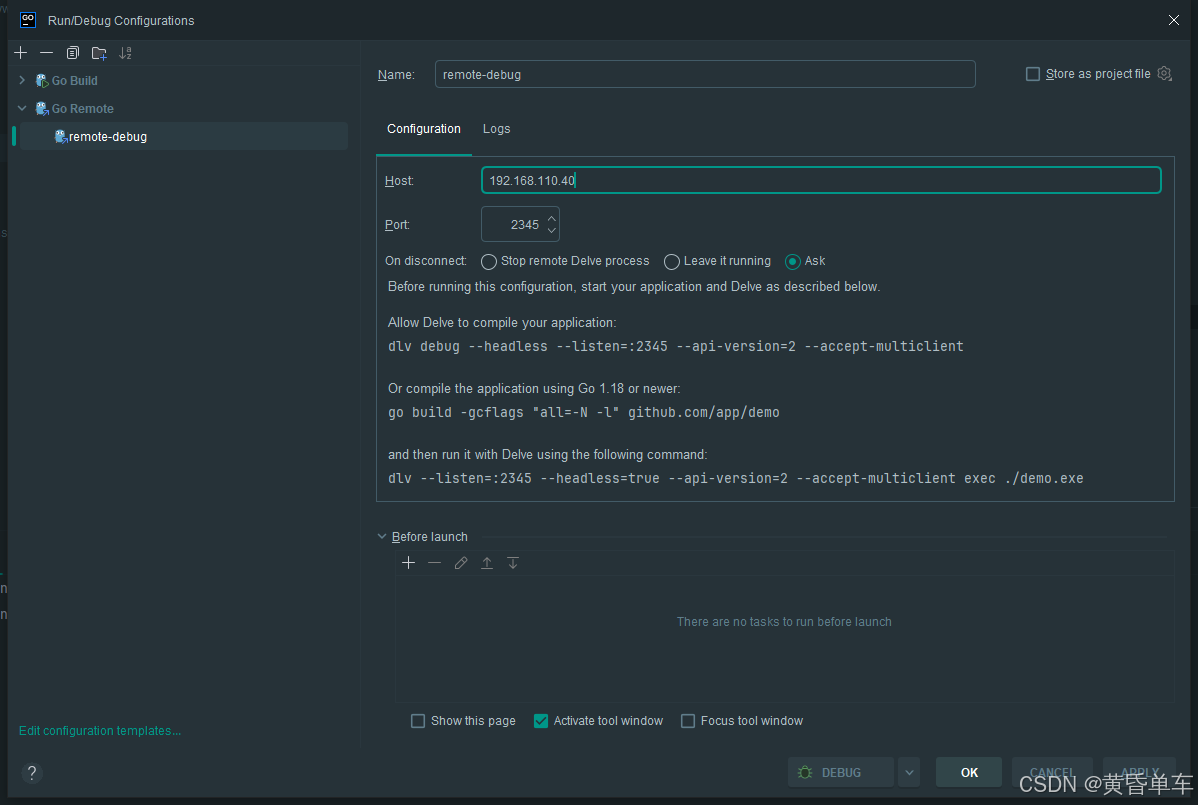Collapse the Go Remote tree node
Image resolution: width=1198 pixels, height=805 pixels.
22,109
